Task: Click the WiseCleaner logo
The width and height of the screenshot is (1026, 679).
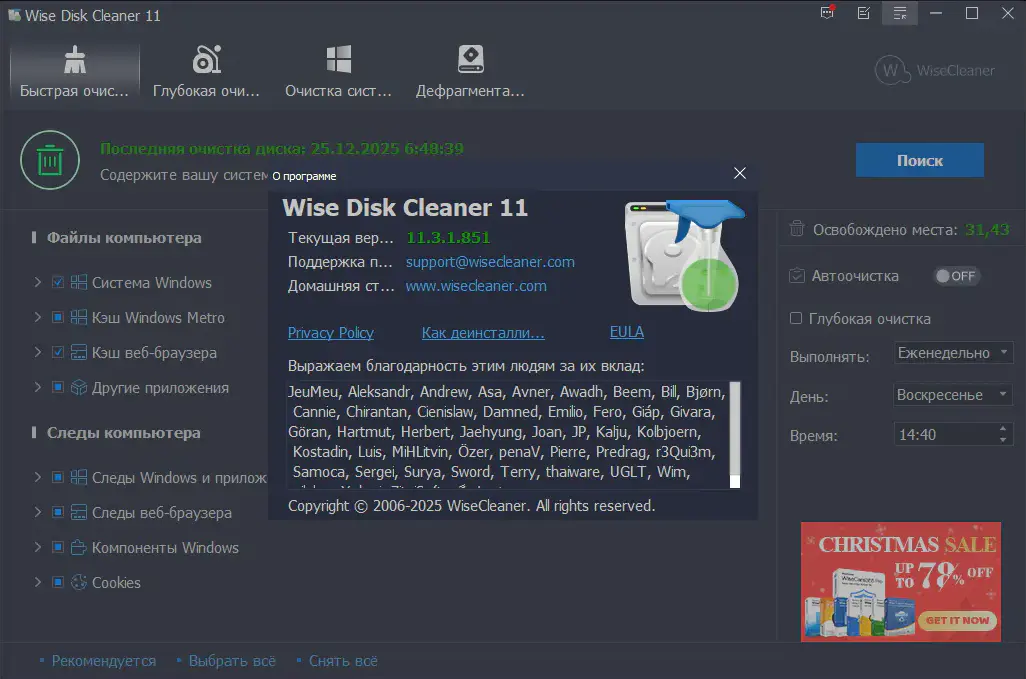Action: point(934,70)
